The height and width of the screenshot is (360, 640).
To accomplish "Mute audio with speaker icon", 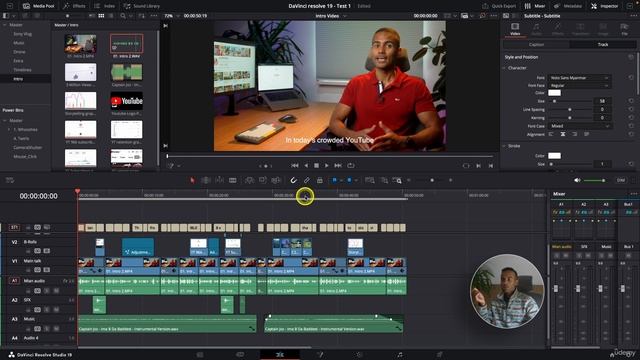I will (577, 180).
